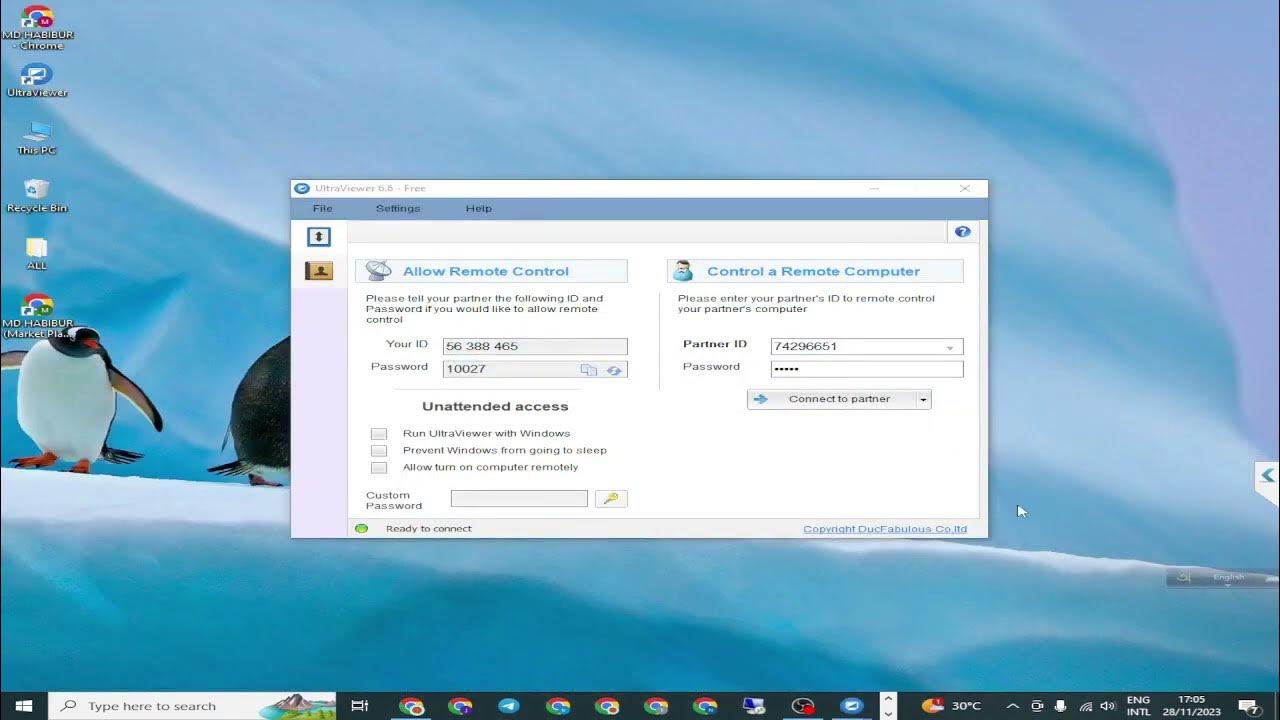The height and width of the screenshot is (720, 1280).
Task: Open the volume control in system tray
Action: point(1108,706)
